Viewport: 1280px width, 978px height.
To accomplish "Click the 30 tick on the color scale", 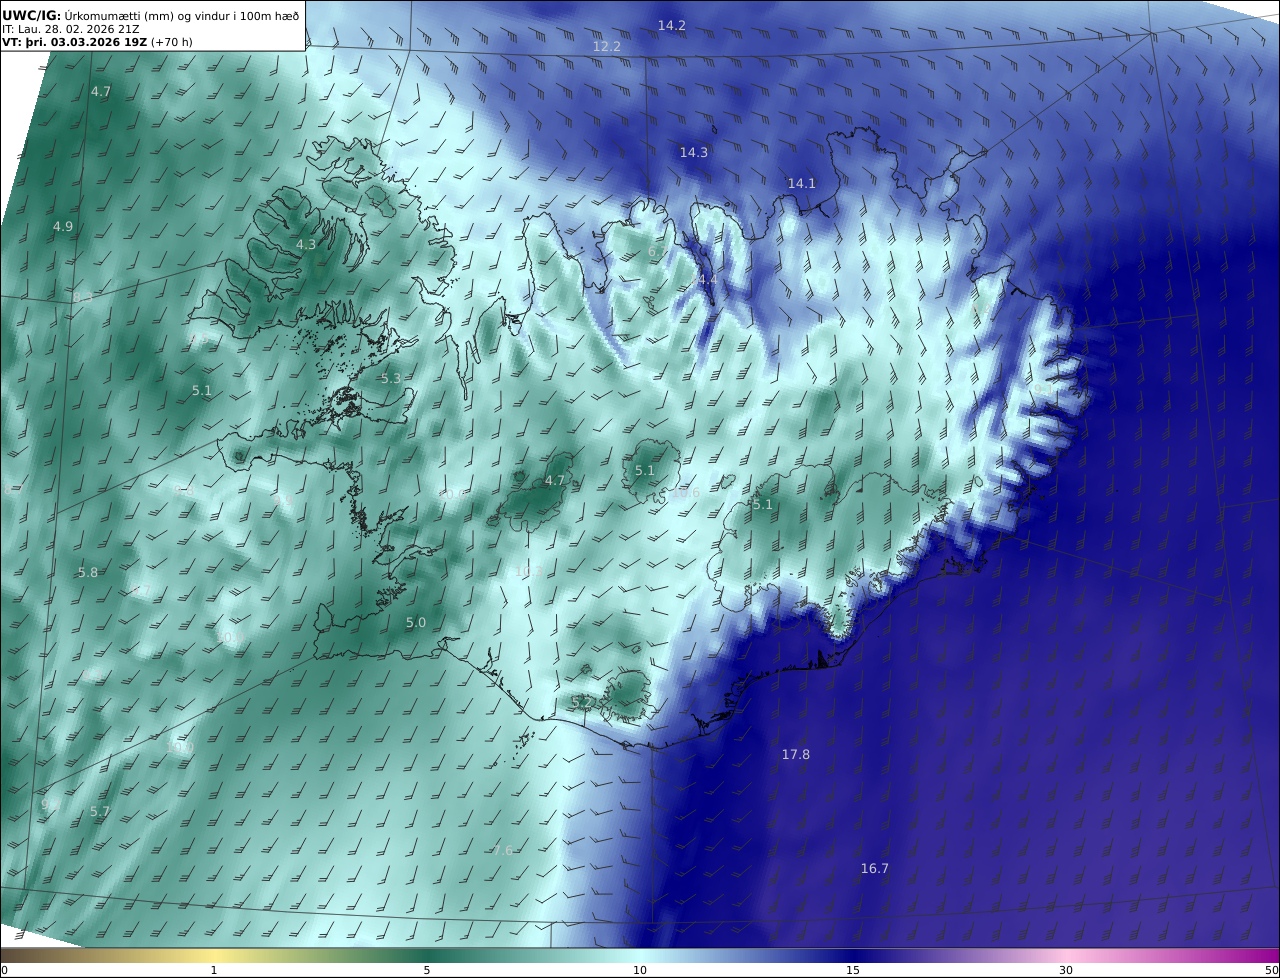I will [x=1066, y=970].
